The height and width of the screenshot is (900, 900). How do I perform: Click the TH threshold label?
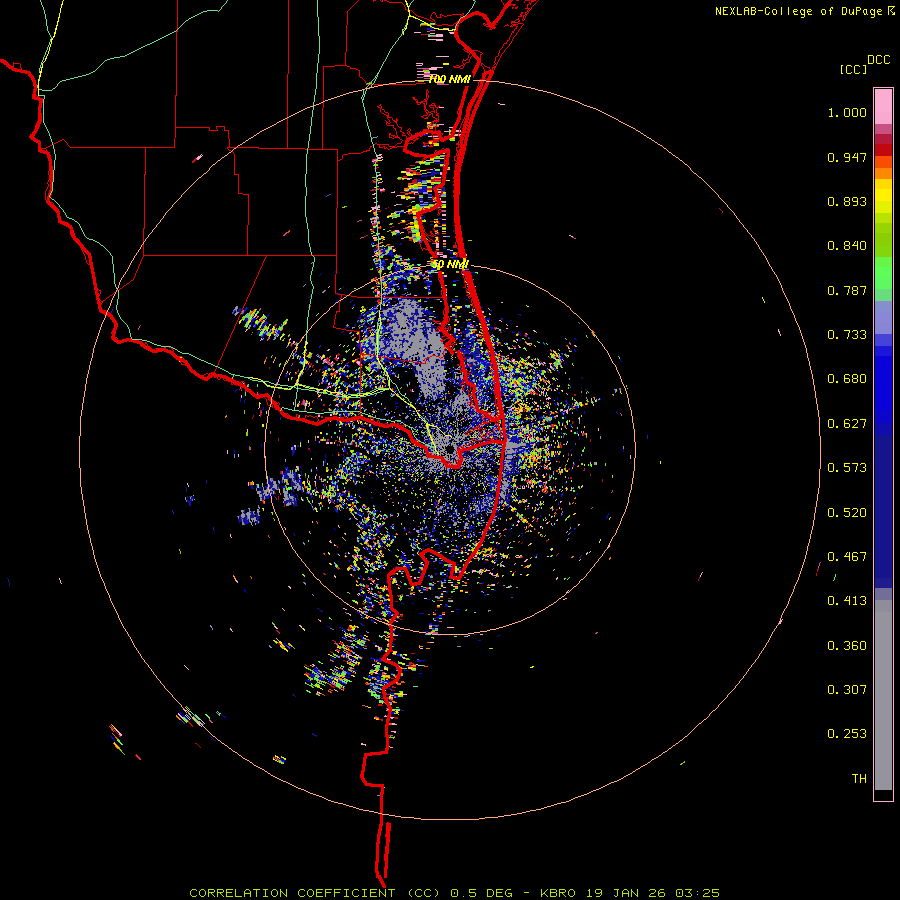[x=859, y=779]
